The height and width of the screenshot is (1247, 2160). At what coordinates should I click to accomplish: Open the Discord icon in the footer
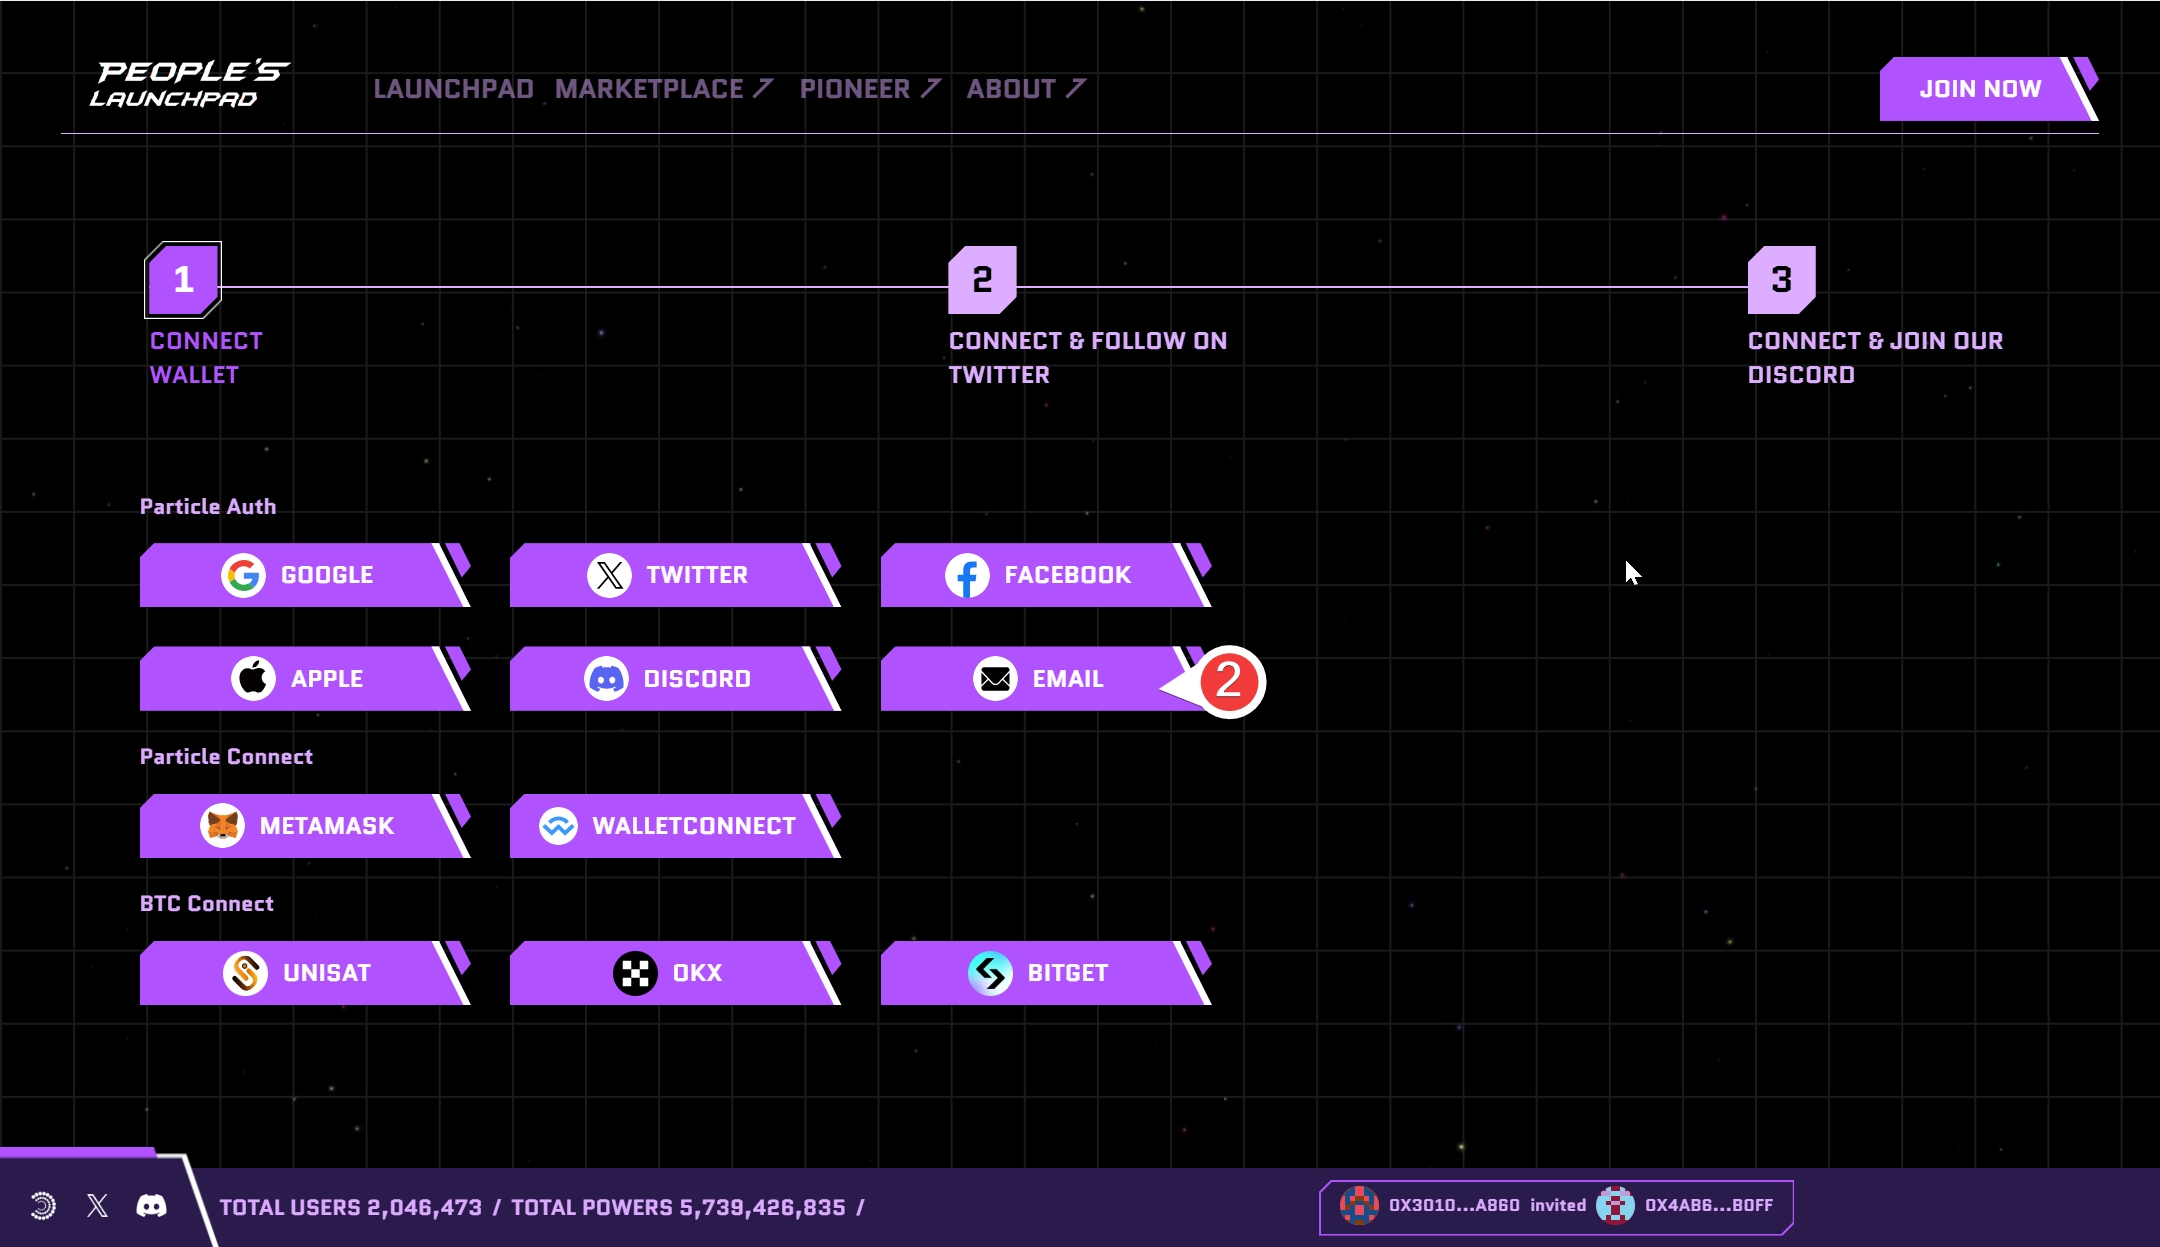(x=151, y=1206)
